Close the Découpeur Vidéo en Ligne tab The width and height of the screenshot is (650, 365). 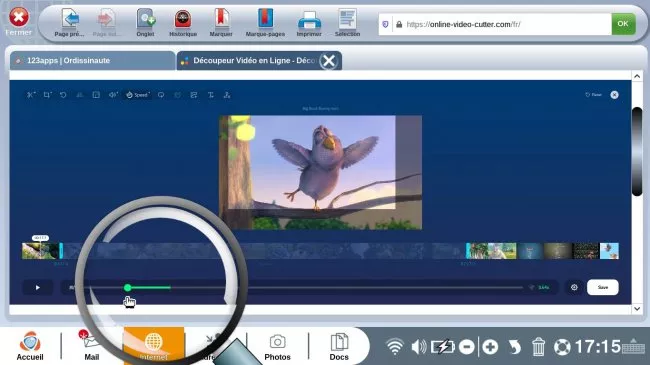click(329, 61)
